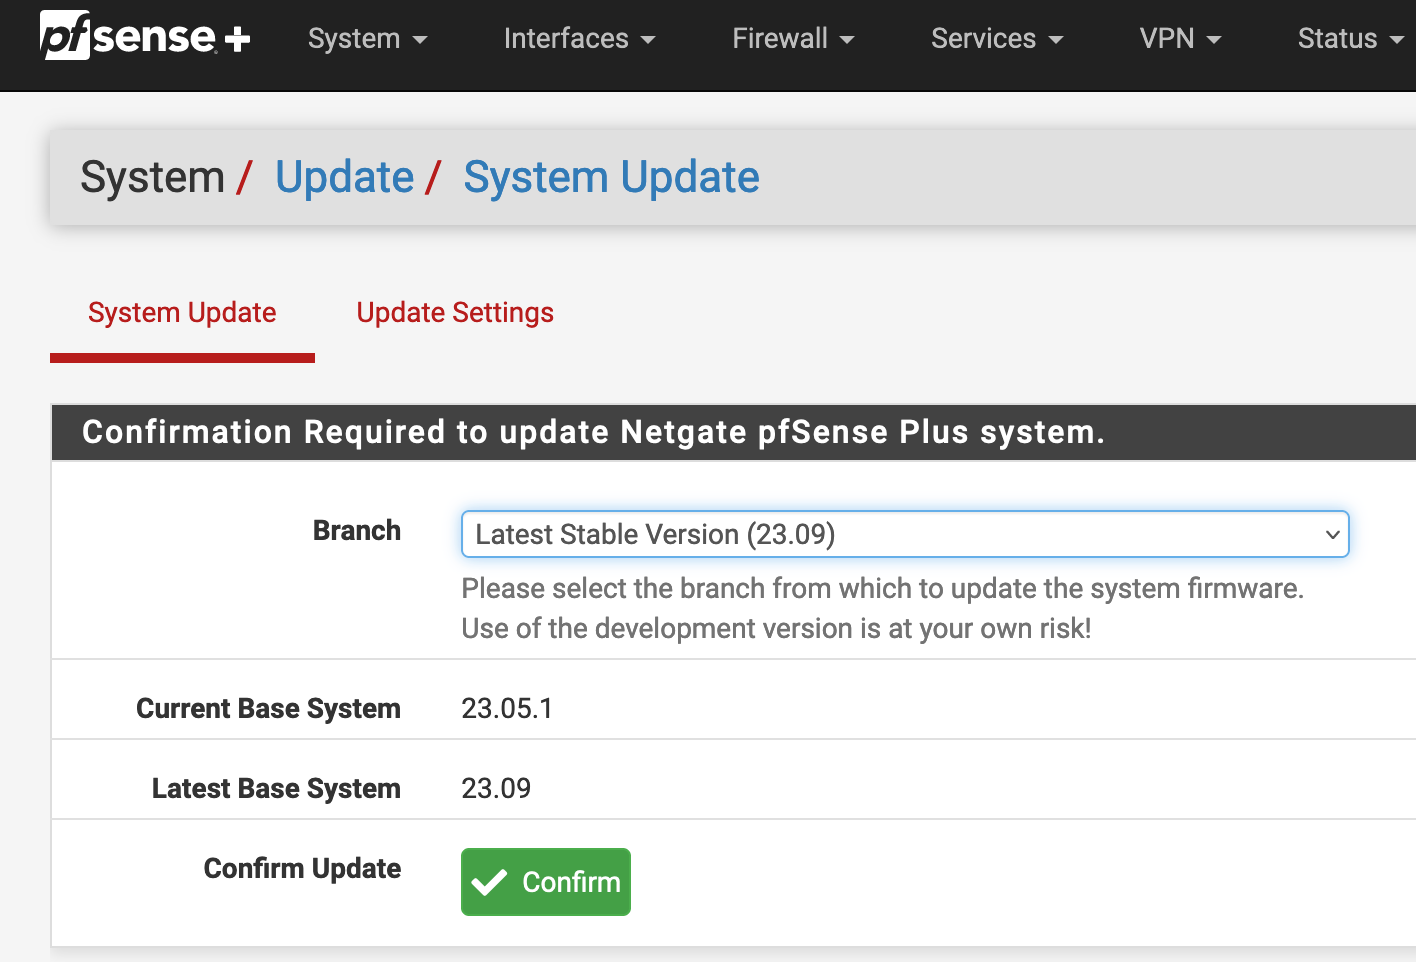Click the System Update breadcrumb link
1416x962 pixels.
tap(611, 177)
